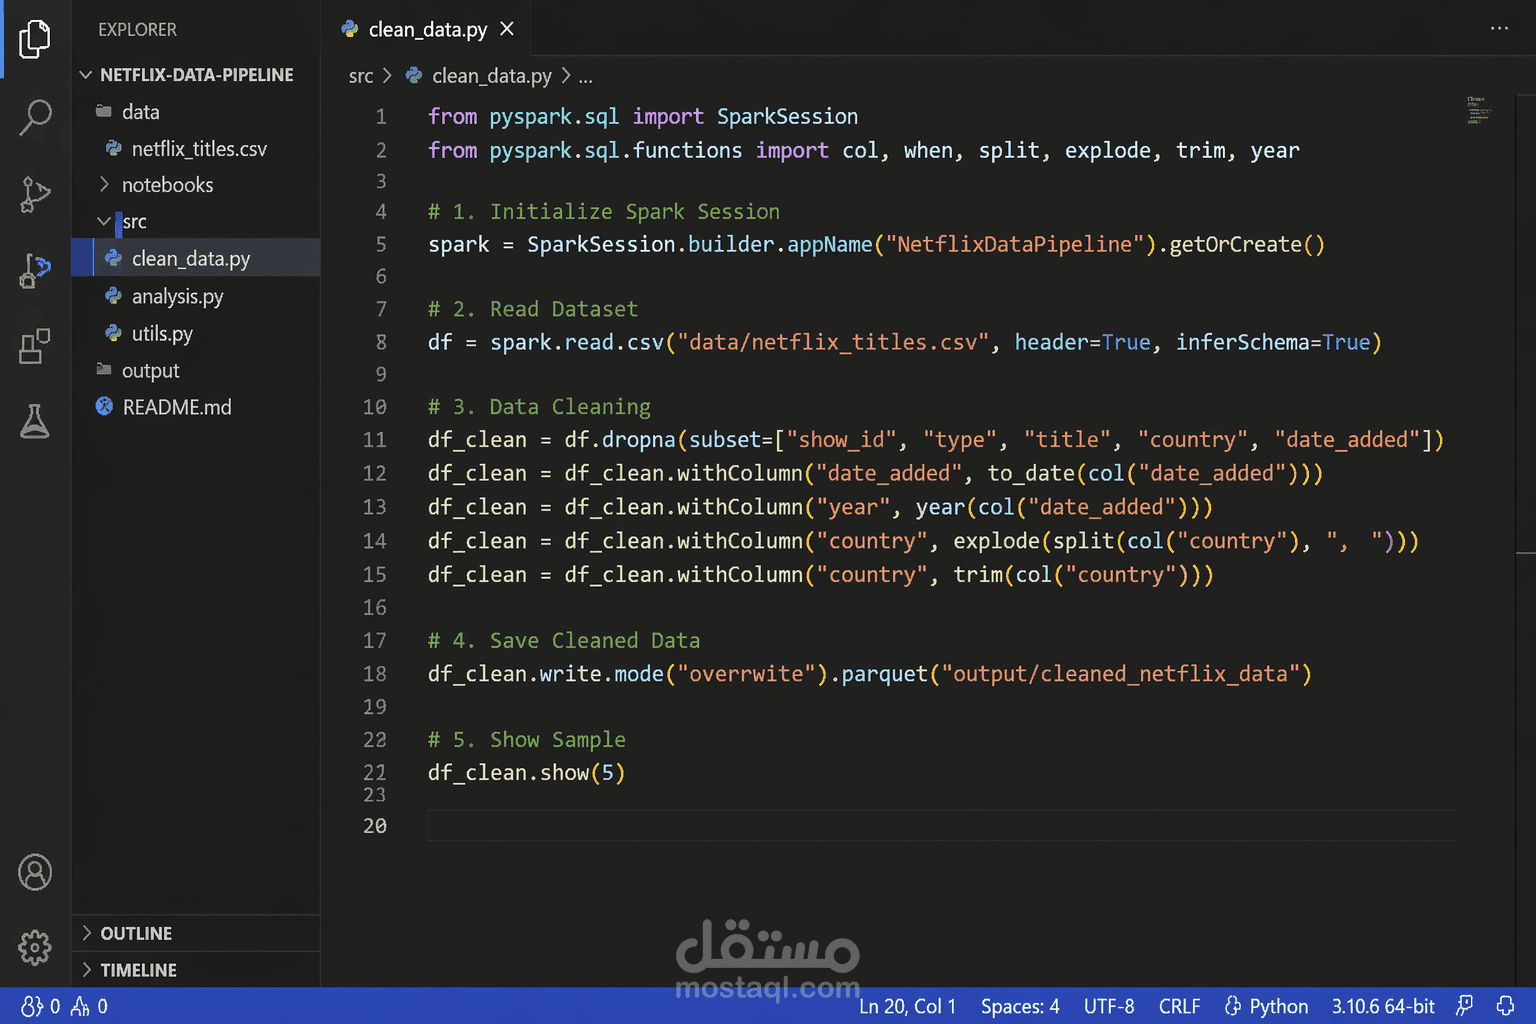
Task: Click the empty current line in editor
Action: pyautogui.click(x=940, y=825)
